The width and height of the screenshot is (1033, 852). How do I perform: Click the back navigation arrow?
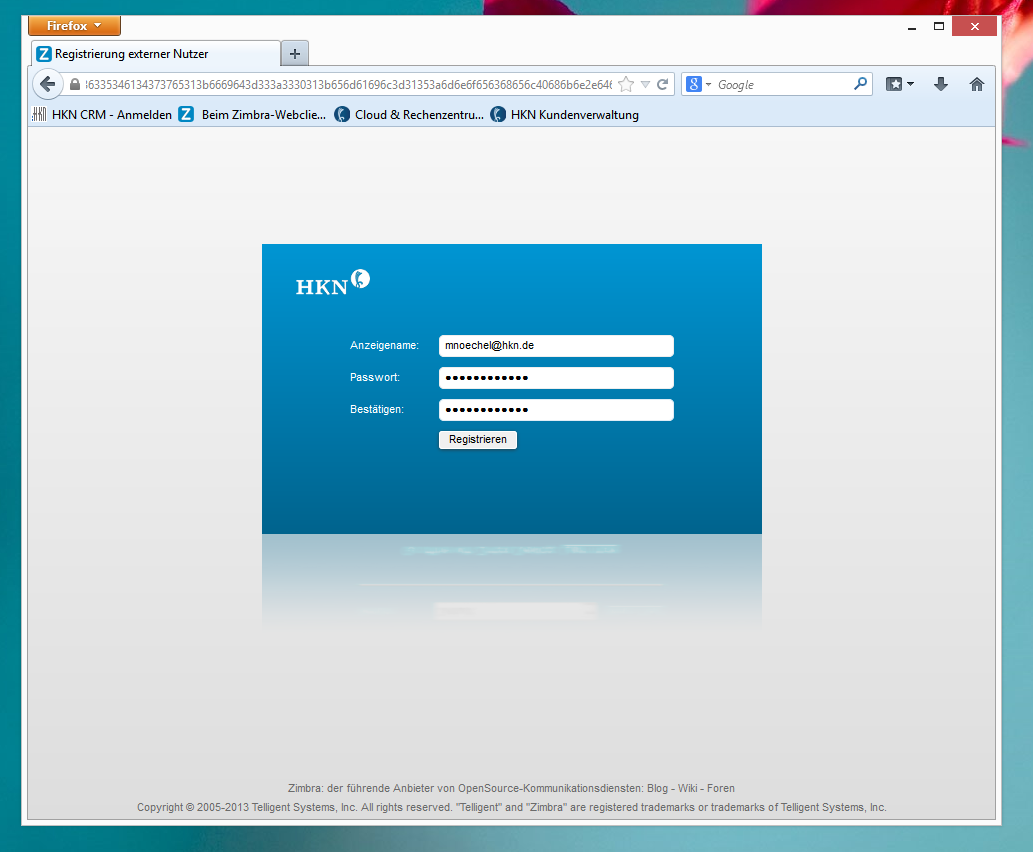pyautogui.click(x=47, y=85)
